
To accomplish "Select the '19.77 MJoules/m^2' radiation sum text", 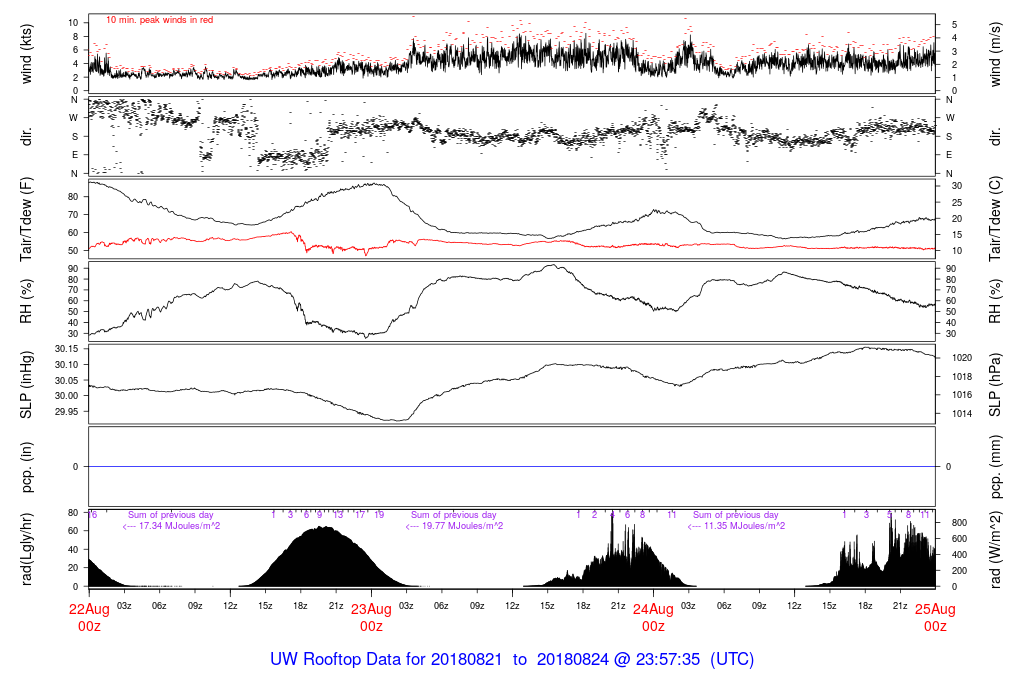I will pyautogui.click(x=462, y=526).
